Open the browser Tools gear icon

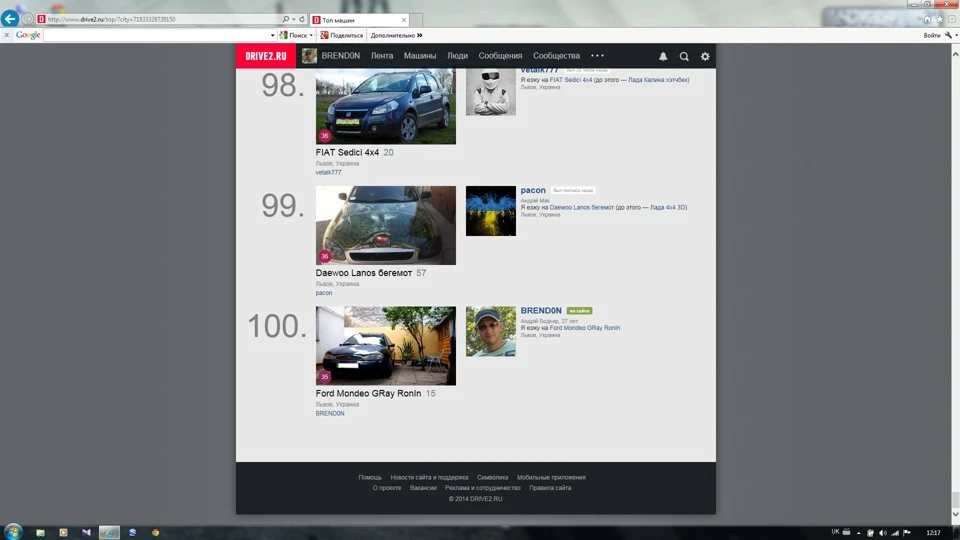click(x=951, y=19)
